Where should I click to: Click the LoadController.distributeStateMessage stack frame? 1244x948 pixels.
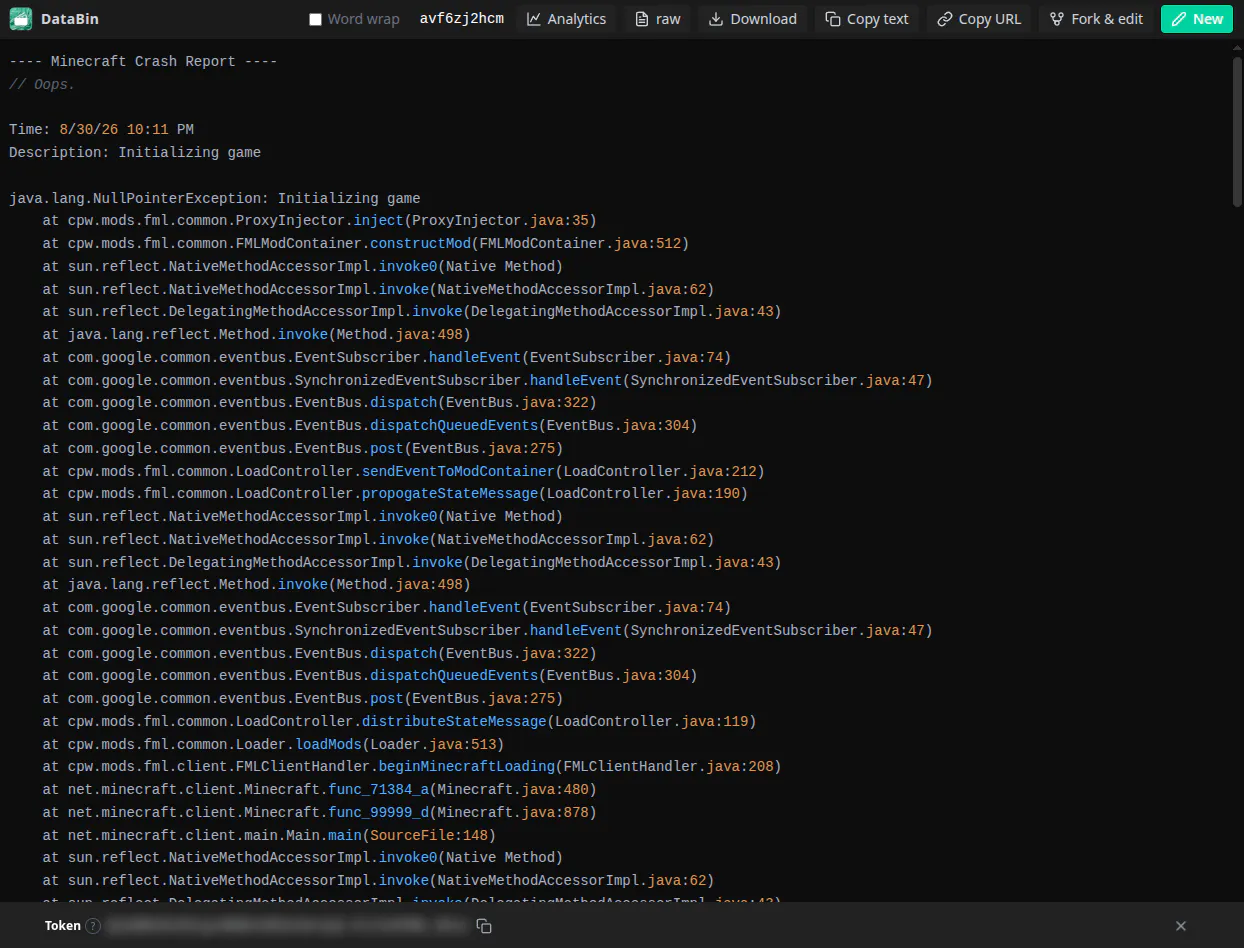coord(399,722)
